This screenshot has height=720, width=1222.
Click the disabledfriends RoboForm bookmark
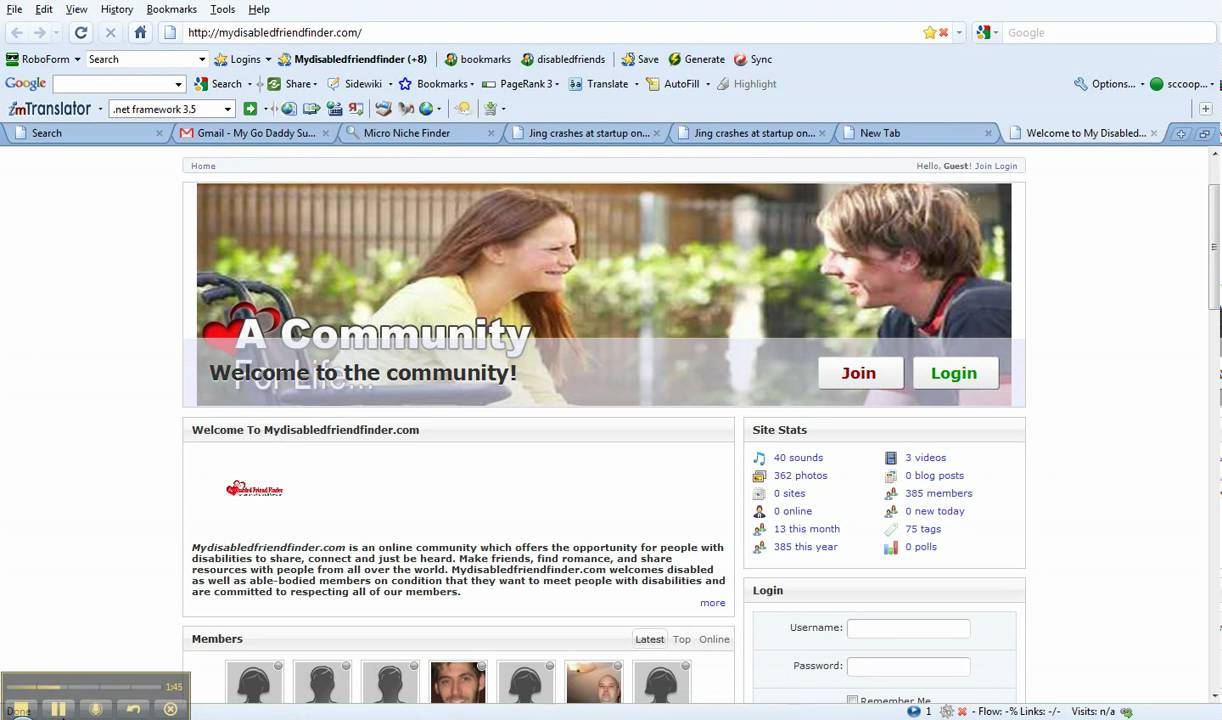tap(562, 59)
